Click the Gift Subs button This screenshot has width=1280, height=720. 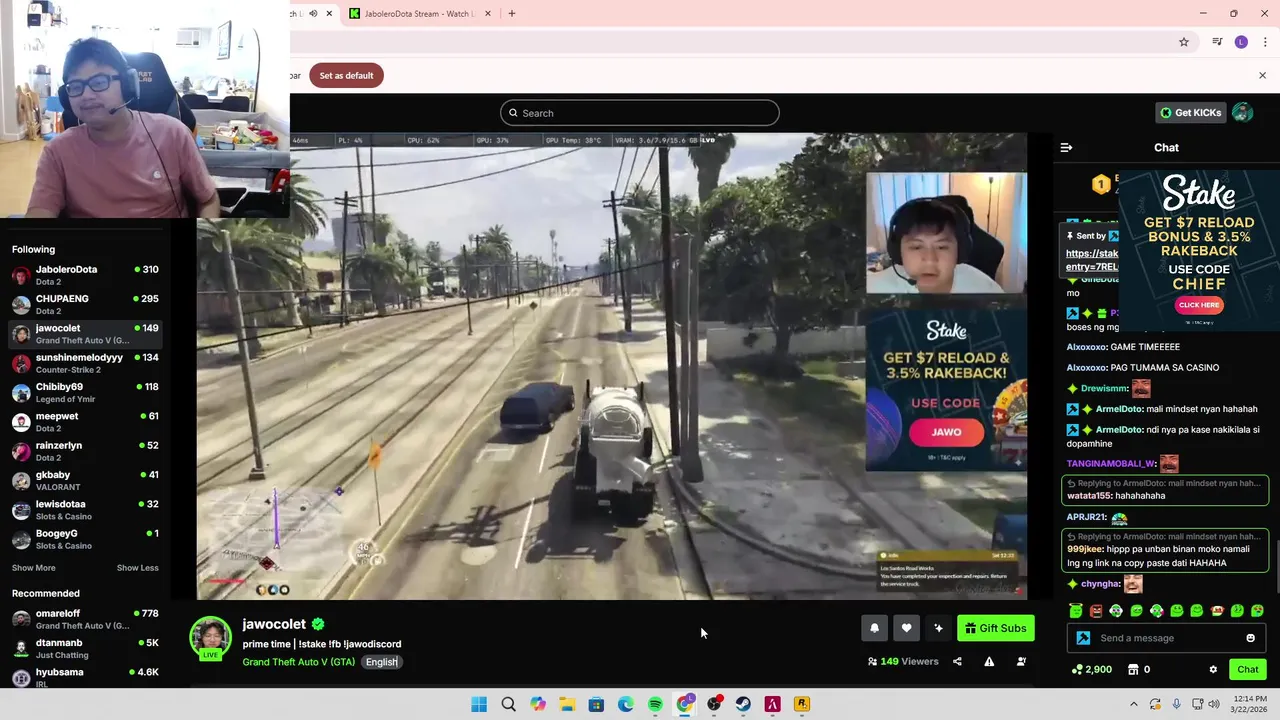point(995,628)
